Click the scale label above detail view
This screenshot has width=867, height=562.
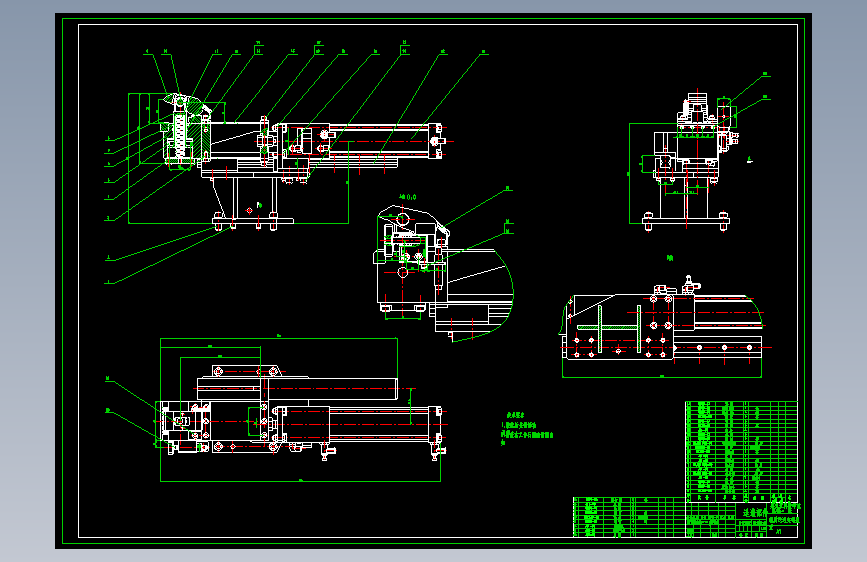click(x=408, y=197)
